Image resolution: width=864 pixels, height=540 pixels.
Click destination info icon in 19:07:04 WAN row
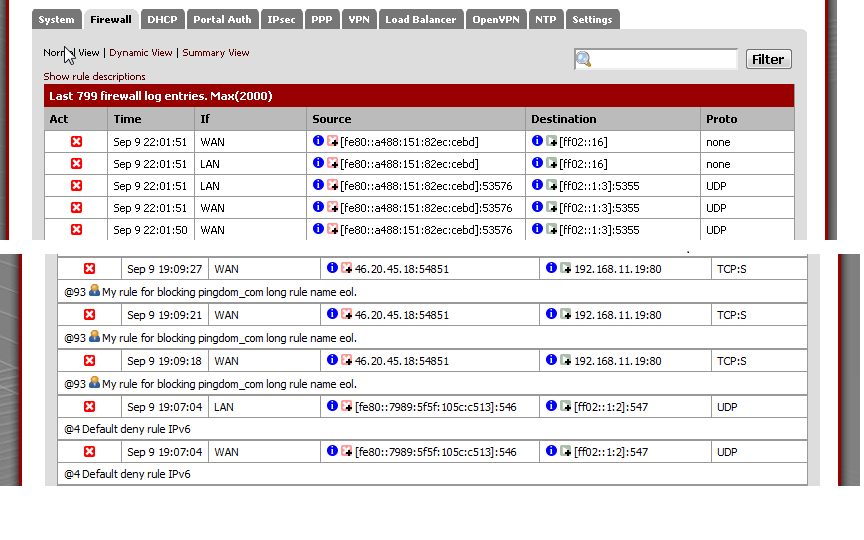coord(551,451)
